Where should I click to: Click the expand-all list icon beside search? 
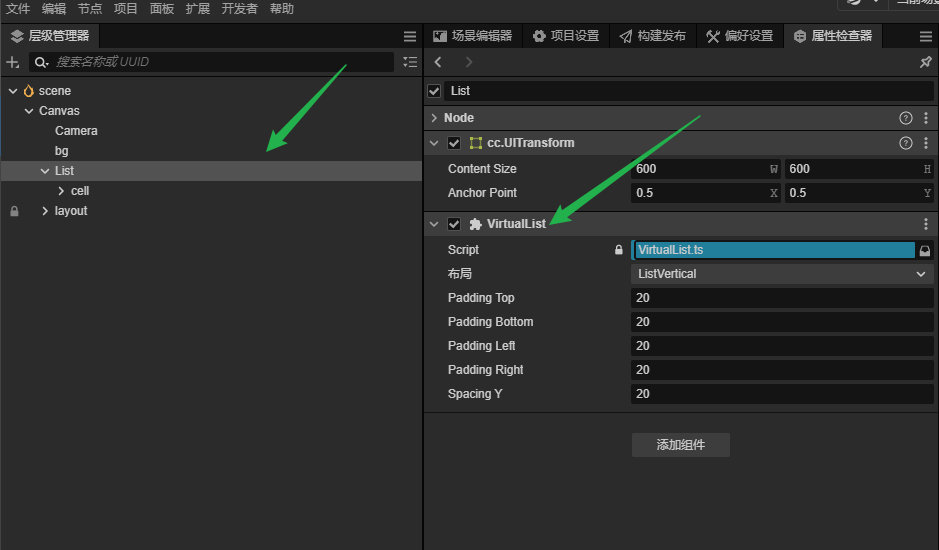(x=410, y=62)
